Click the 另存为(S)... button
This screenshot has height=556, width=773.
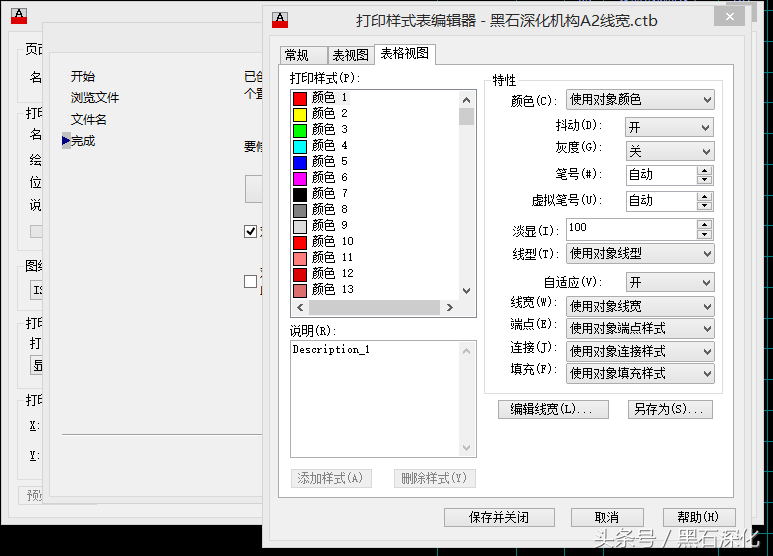pyautogui.click(x=670, y=409)
